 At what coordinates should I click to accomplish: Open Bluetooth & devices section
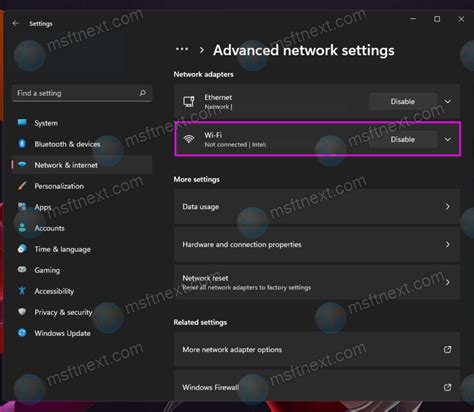(82, 144)
